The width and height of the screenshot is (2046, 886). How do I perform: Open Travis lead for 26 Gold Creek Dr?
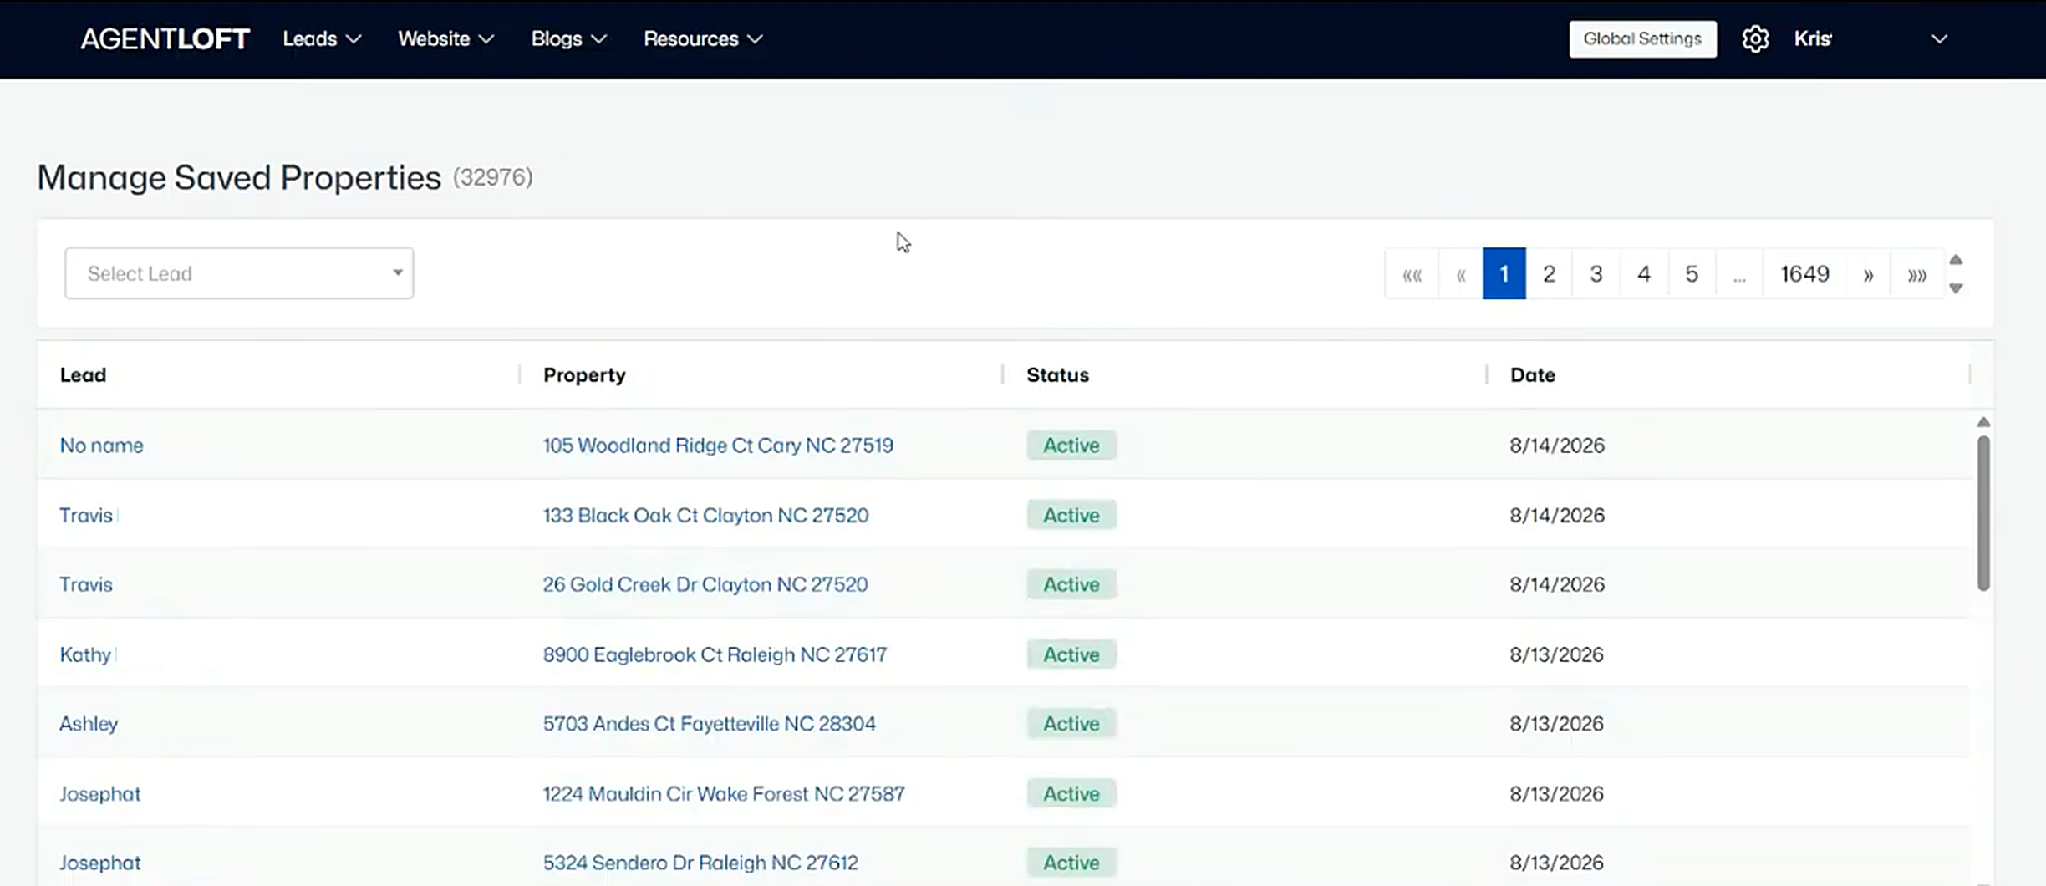[86, 584]
